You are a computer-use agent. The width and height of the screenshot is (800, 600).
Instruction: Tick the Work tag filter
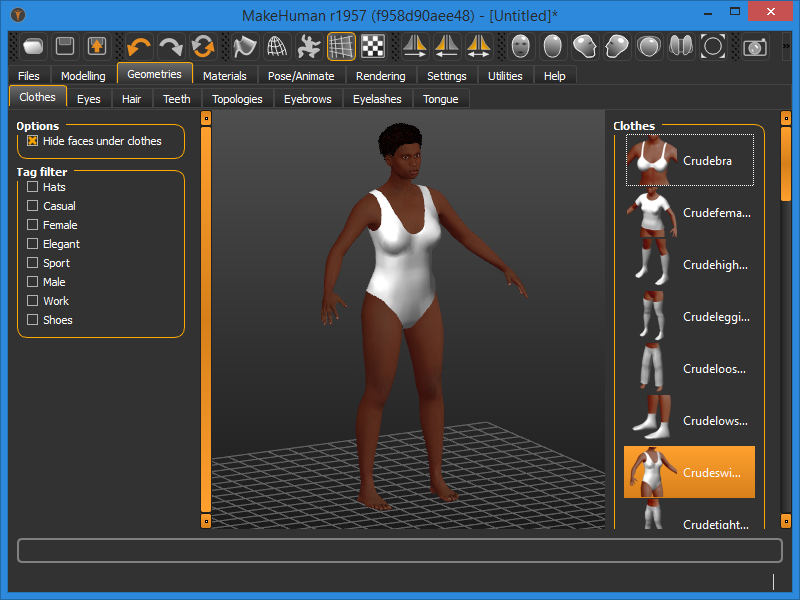tap(33, 301)
